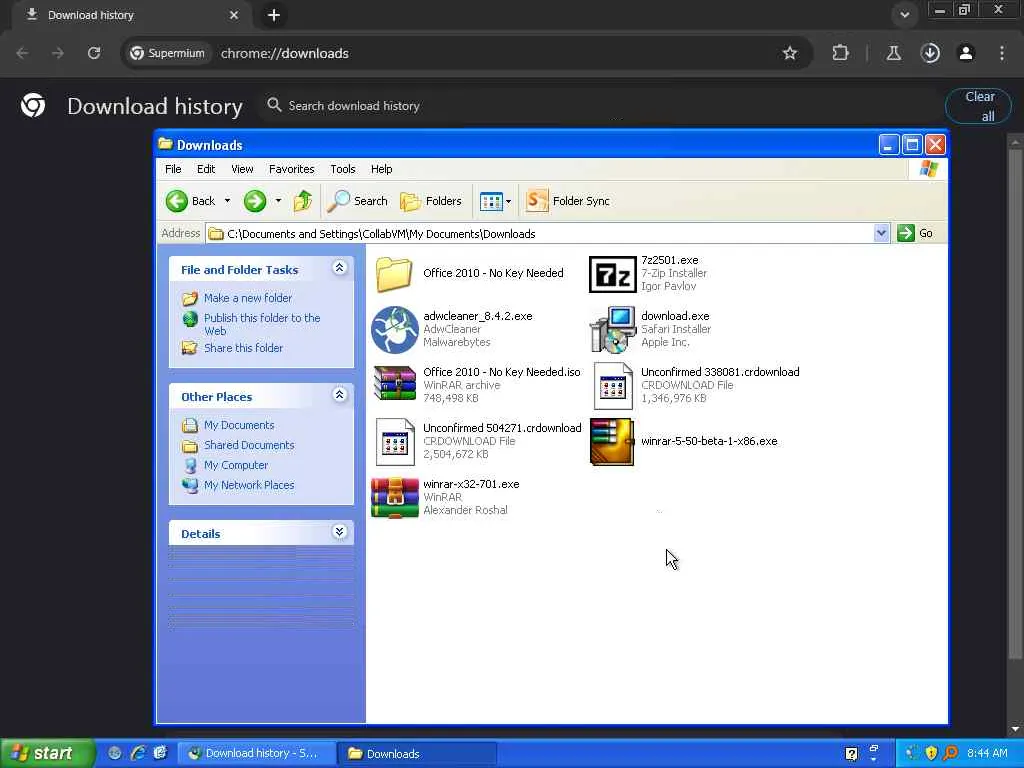Open the Views dropdown arrow
The height and width of the screenshot is (768, 1024).
508,202
